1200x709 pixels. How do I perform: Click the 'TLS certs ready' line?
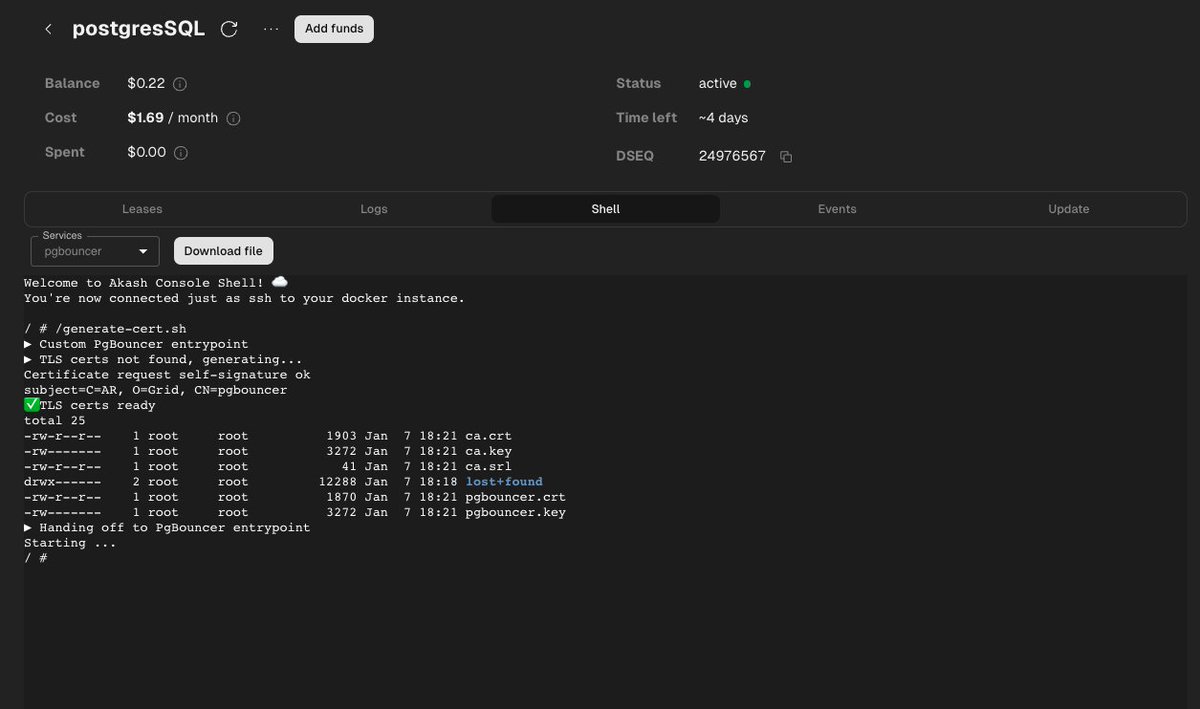click(x=90, y=406)
